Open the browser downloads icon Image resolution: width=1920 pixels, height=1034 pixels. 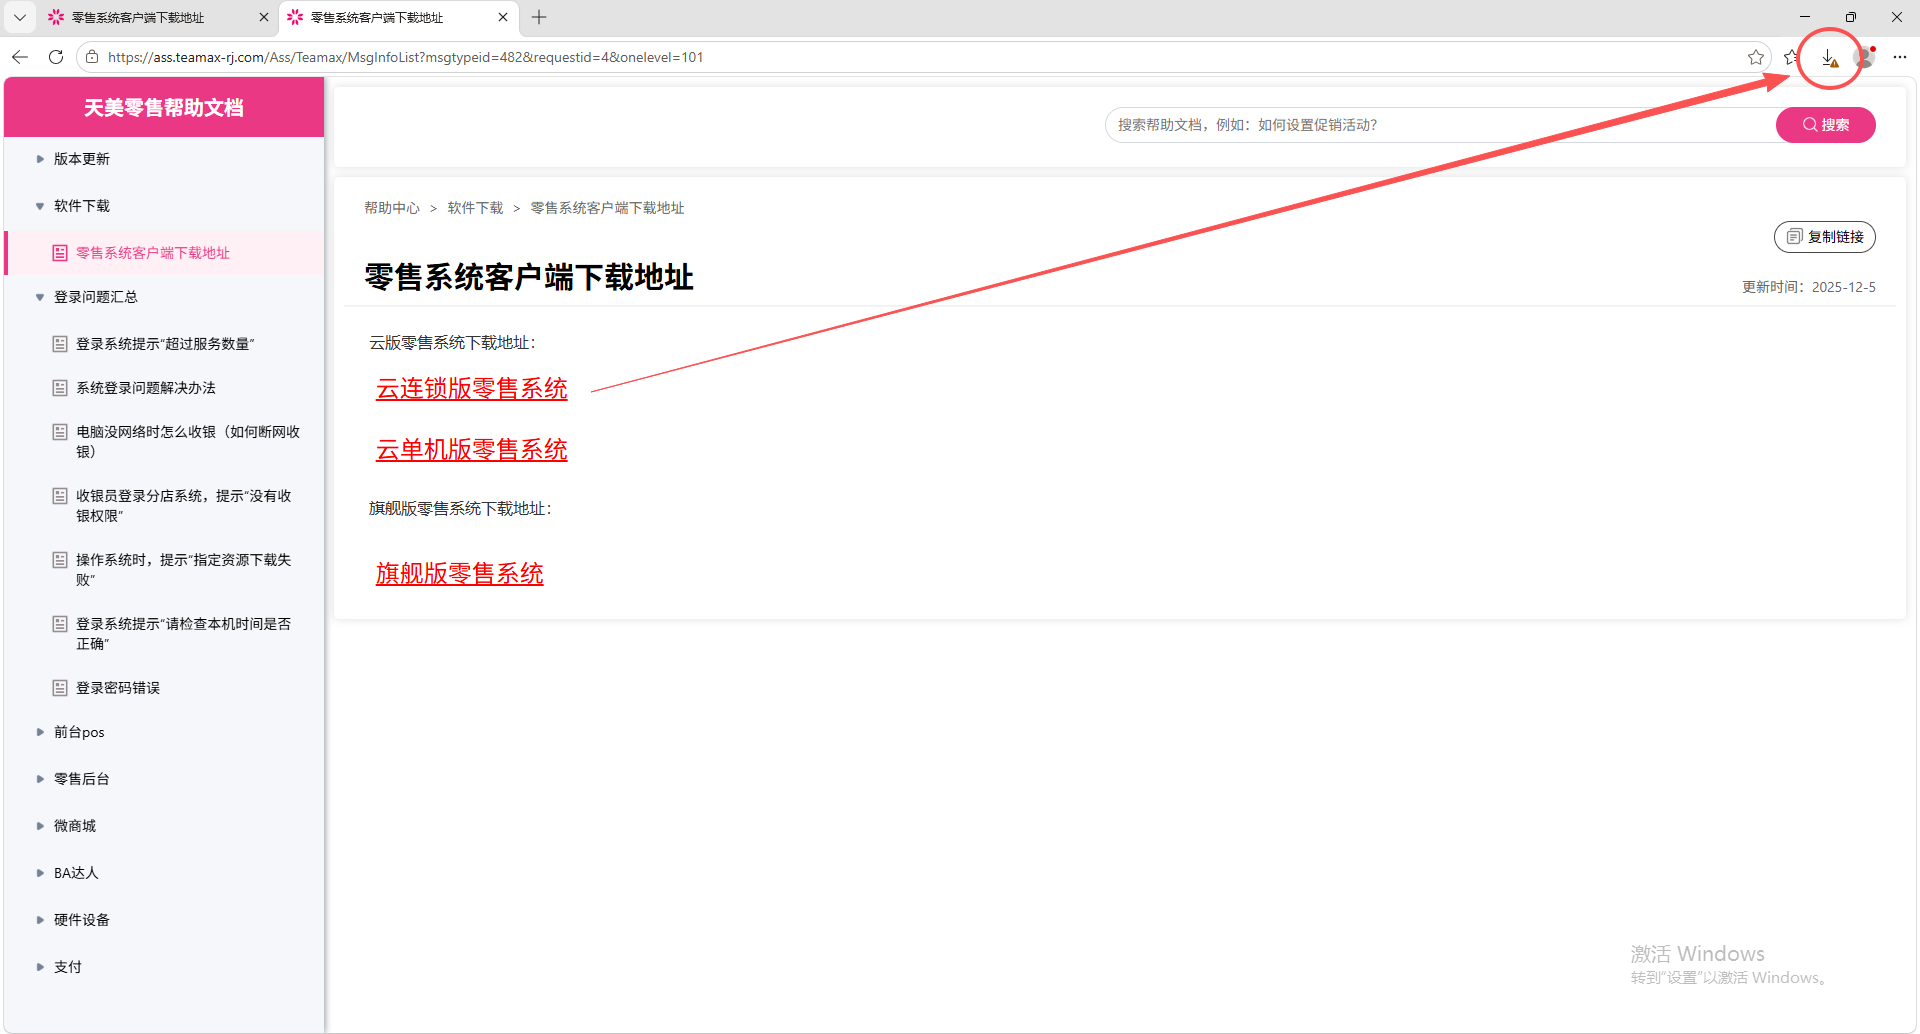[x=1829, y=58]
